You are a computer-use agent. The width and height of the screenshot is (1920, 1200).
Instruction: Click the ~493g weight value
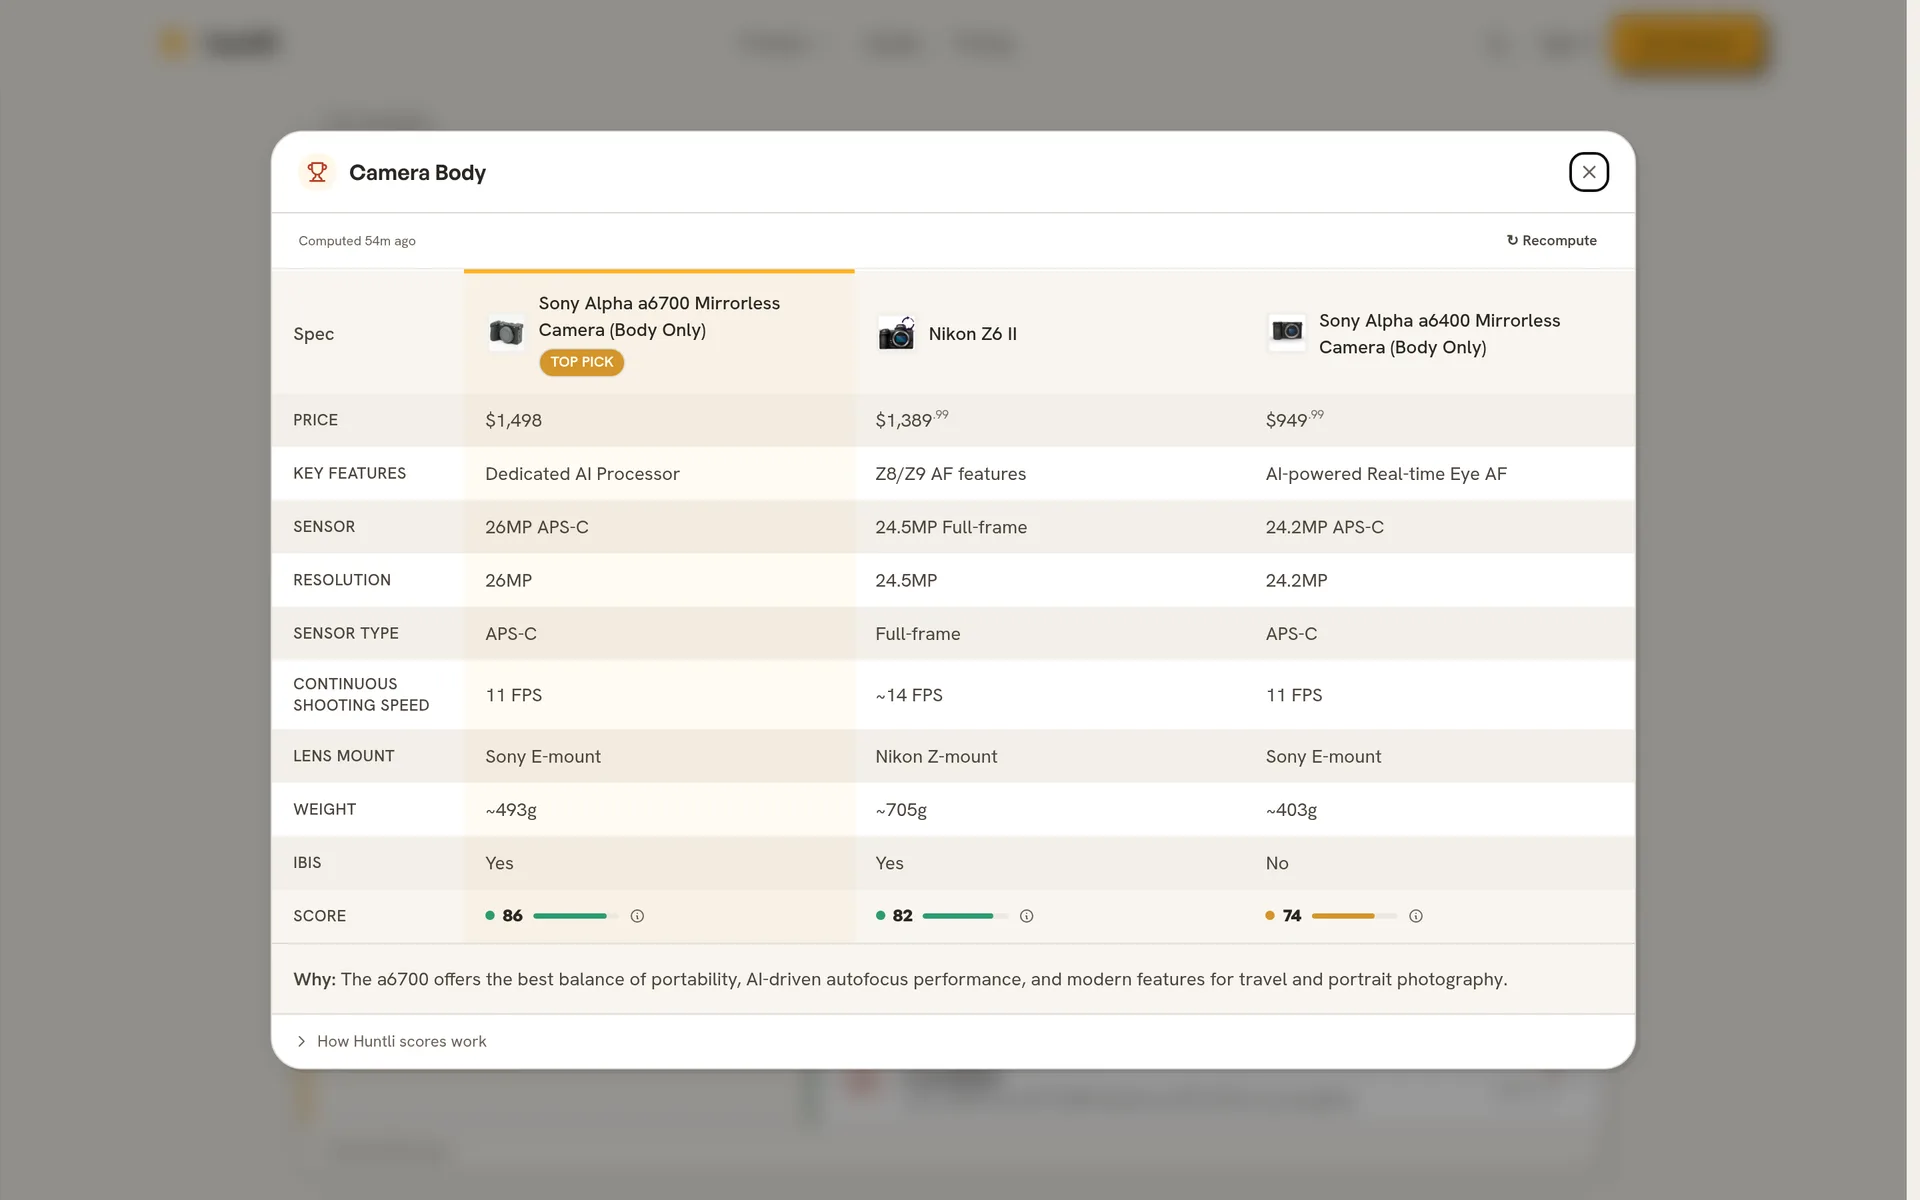[511, 810]
